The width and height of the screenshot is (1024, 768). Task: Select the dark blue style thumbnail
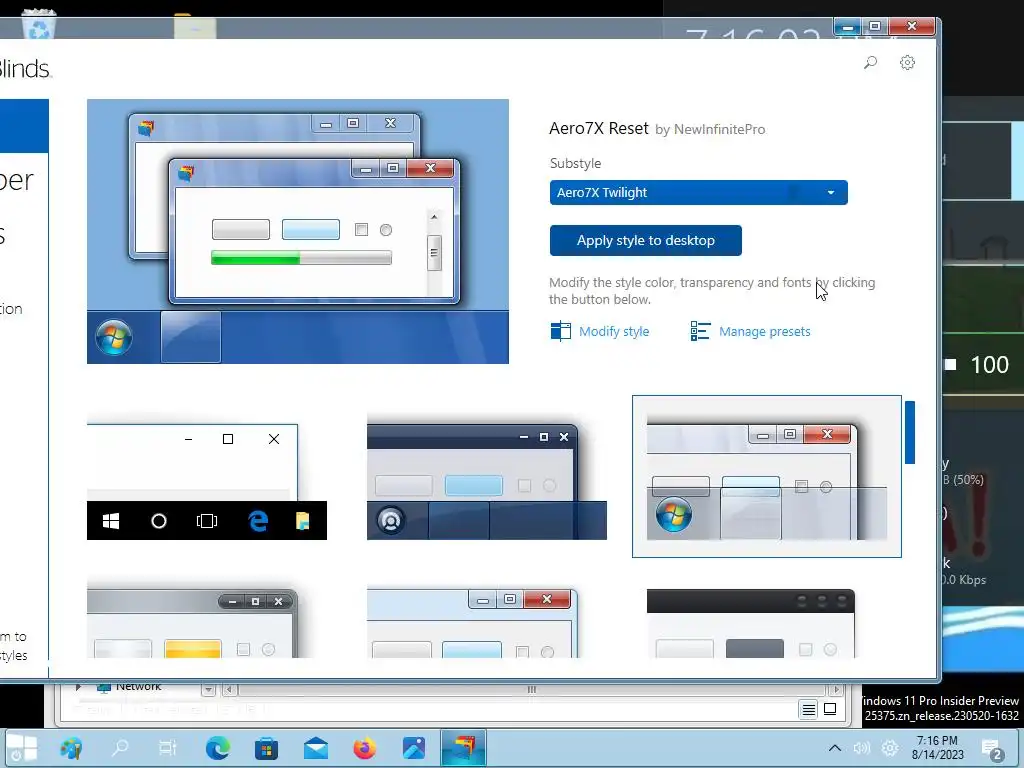pos(487,481)
